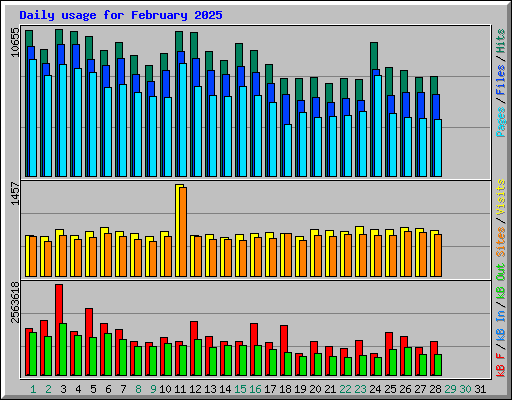Click day 16 on the x-axis
512x400 pixels.
click(255, 389)
